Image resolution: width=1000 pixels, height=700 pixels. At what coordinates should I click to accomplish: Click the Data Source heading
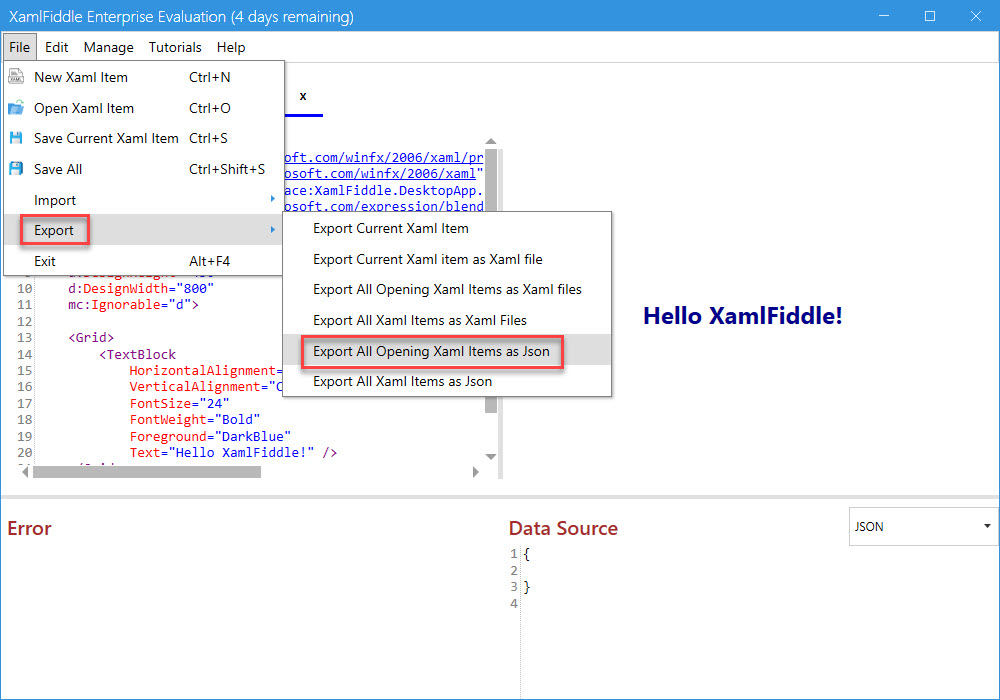click(x=563, y=528)
